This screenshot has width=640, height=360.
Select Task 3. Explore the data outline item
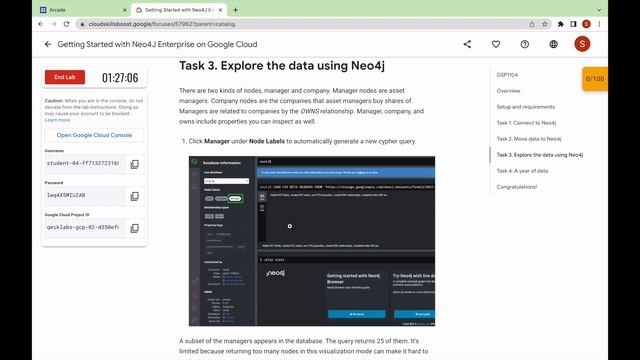[540, 155]
